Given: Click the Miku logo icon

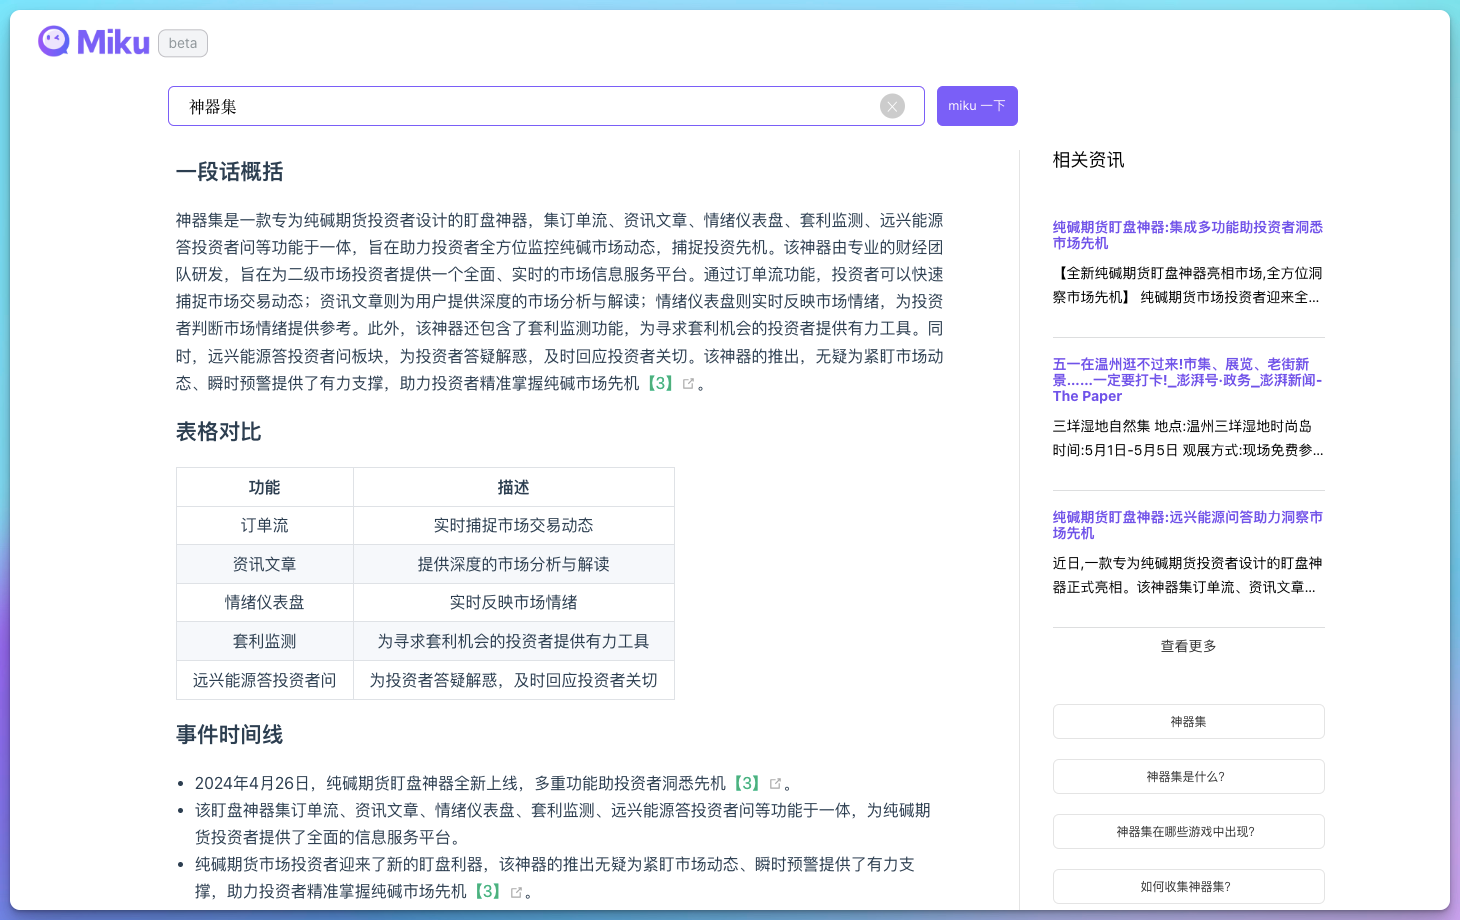Looking at the screenshot, I should point(54,41).
